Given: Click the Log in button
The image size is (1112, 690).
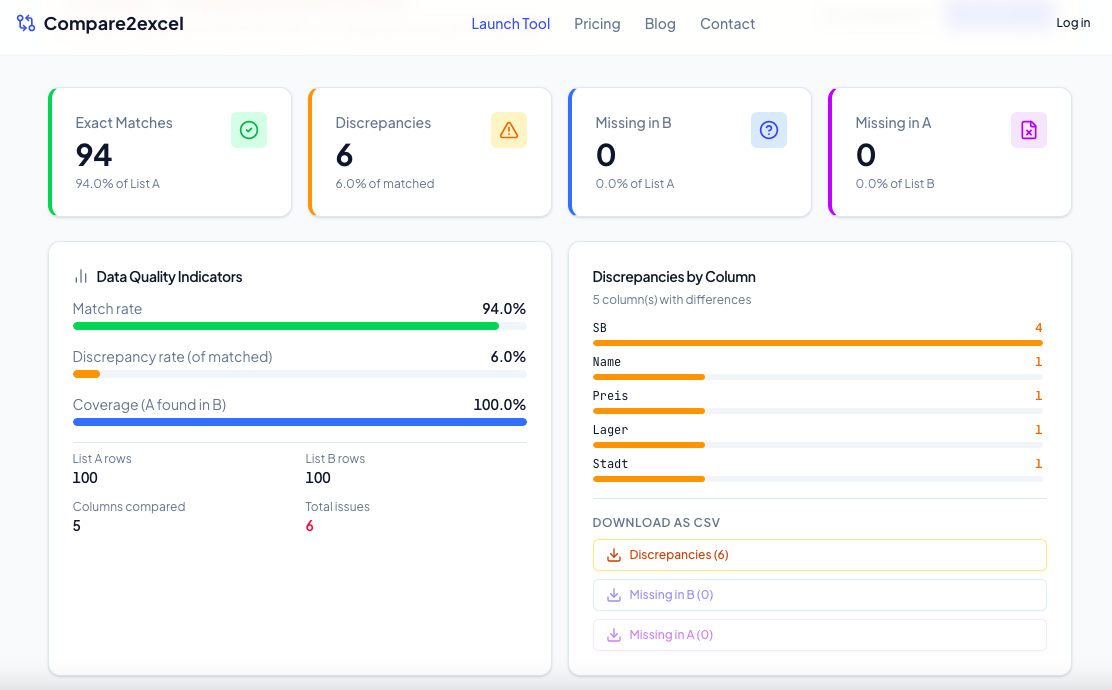Looking at the screenshot, I should (1073, 23).
